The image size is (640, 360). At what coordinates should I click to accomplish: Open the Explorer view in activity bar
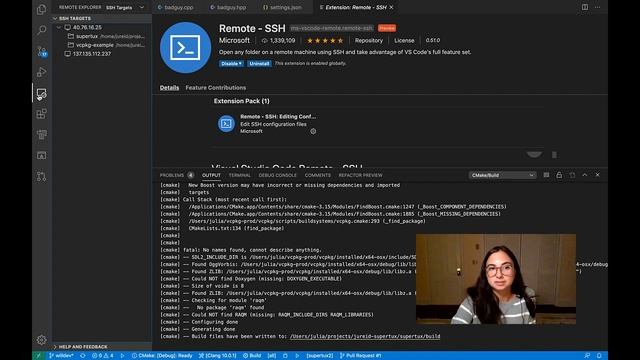[42, 9]
